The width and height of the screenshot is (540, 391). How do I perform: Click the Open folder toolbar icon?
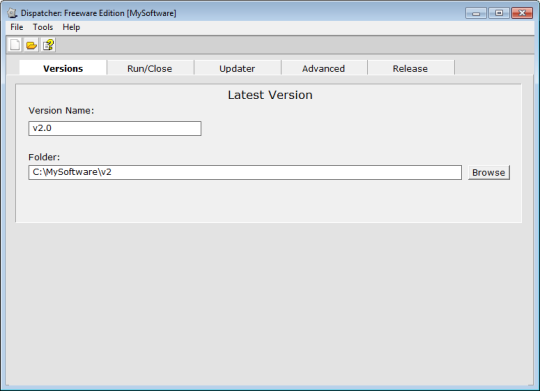pyautogui.click(x=31, y=45)
